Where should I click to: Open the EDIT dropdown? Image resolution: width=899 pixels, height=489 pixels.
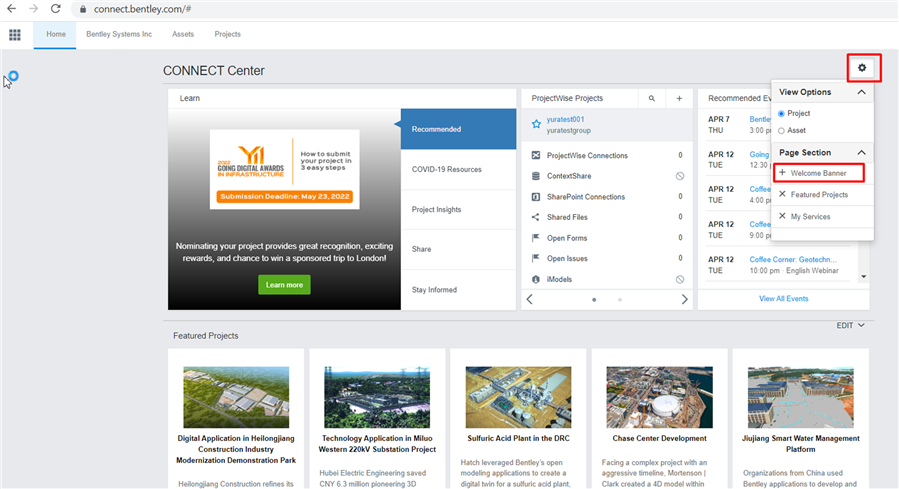point(850,326)
